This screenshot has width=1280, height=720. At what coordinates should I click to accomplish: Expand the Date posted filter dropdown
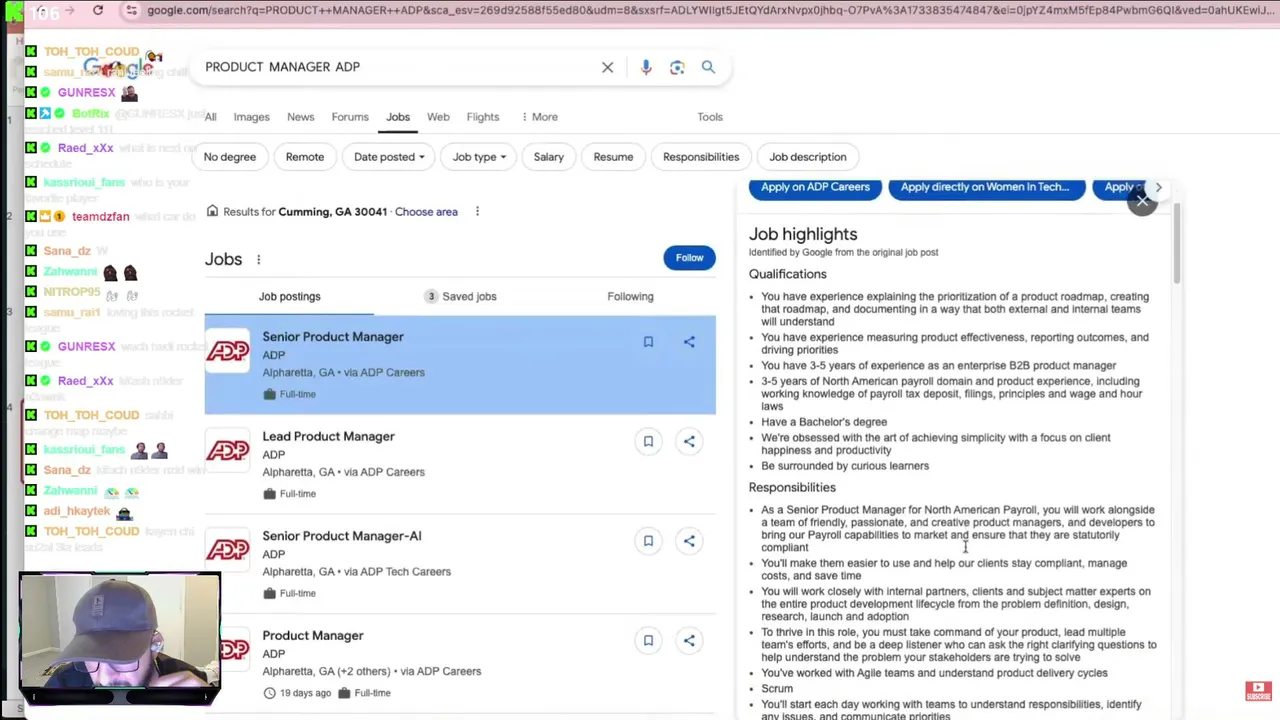[389, 157]
